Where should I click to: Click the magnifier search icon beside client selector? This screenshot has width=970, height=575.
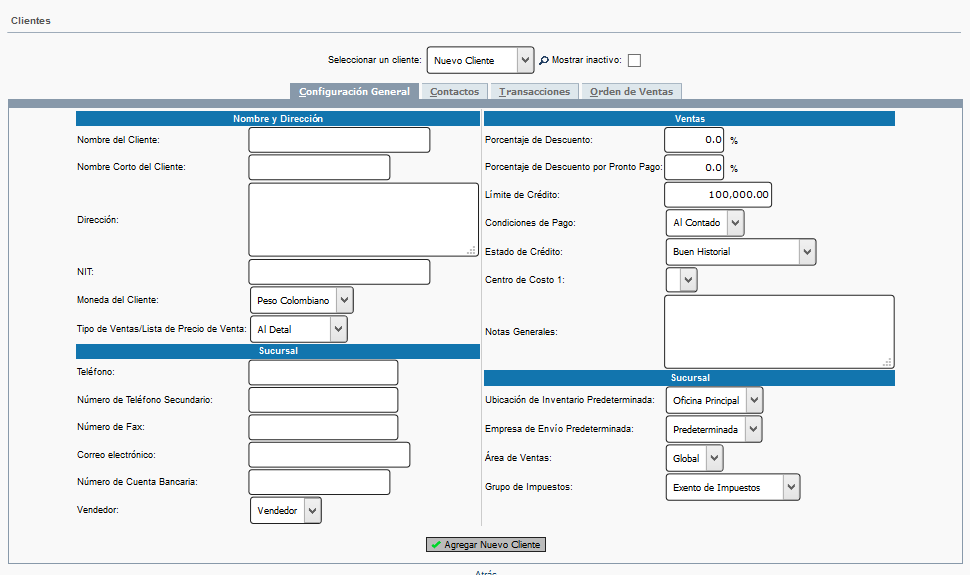(544, 61)
